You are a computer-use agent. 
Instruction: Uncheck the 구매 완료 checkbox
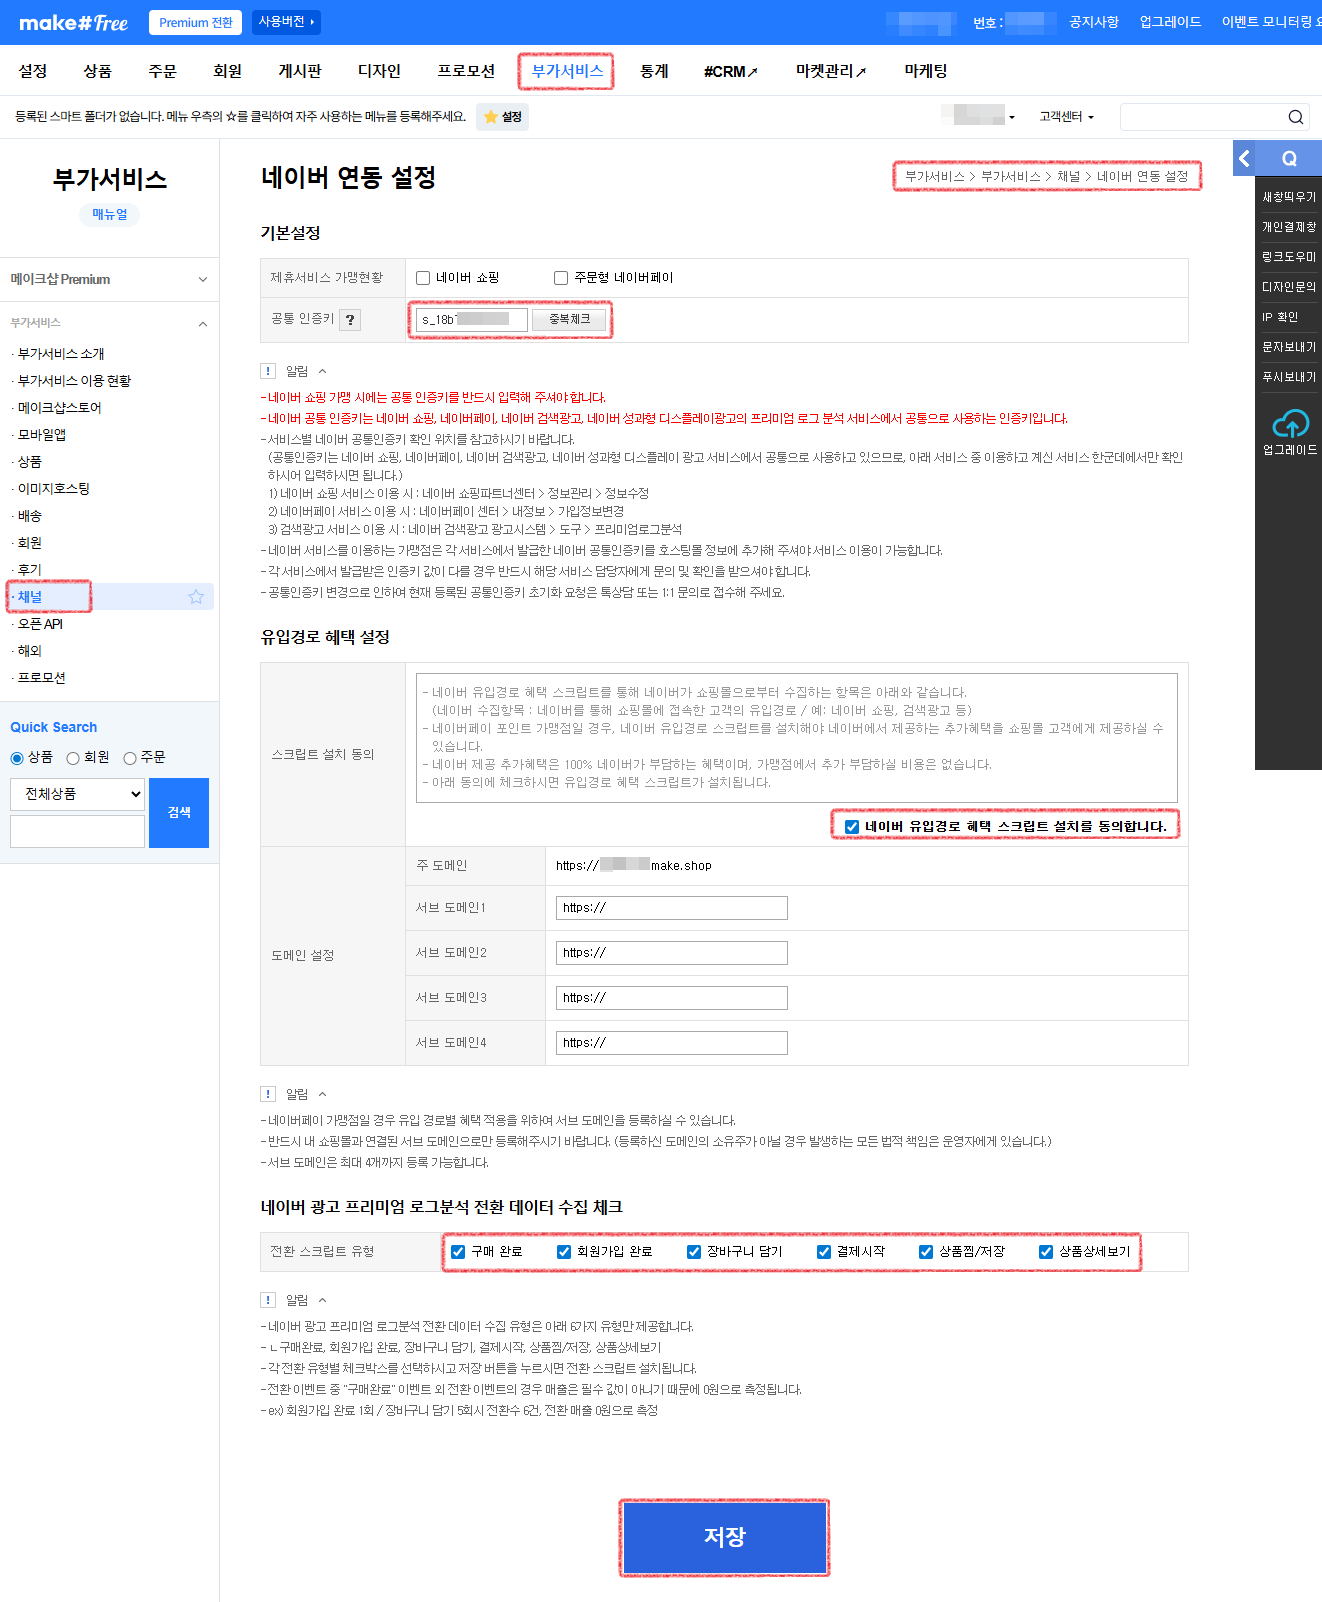pyautogui.click(x=458, y=1252)
